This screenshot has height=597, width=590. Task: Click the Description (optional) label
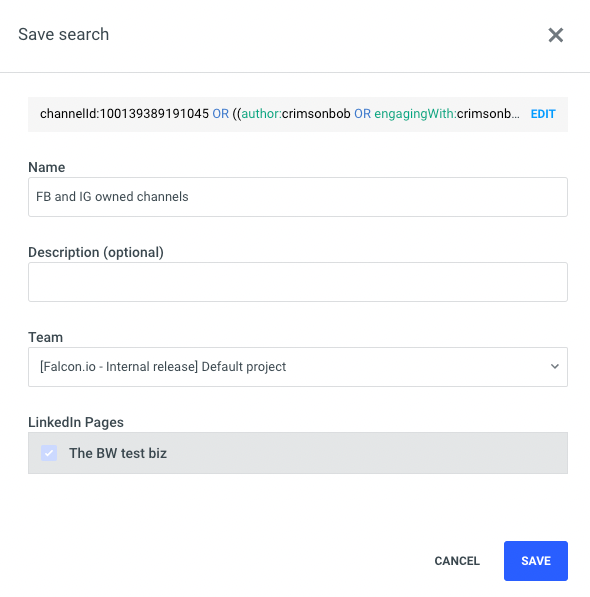(96, 252)
